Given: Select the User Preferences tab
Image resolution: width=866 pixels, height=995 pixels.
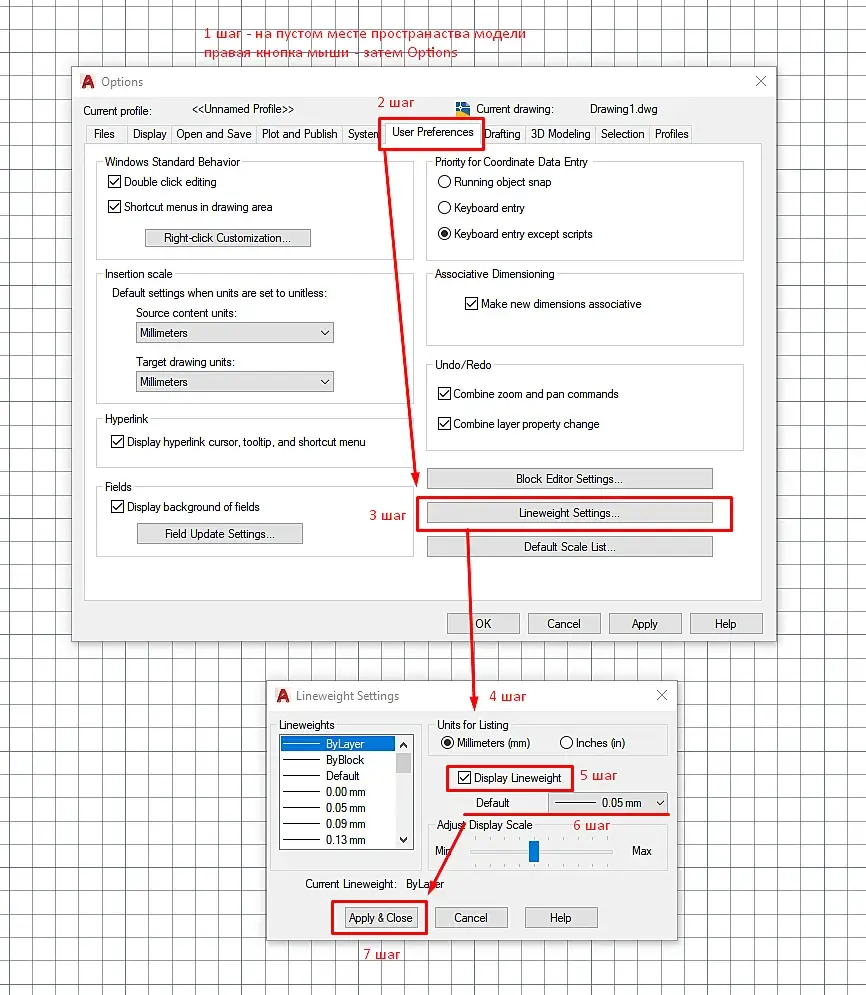Looking at the screenshot, I should [432, 132].
